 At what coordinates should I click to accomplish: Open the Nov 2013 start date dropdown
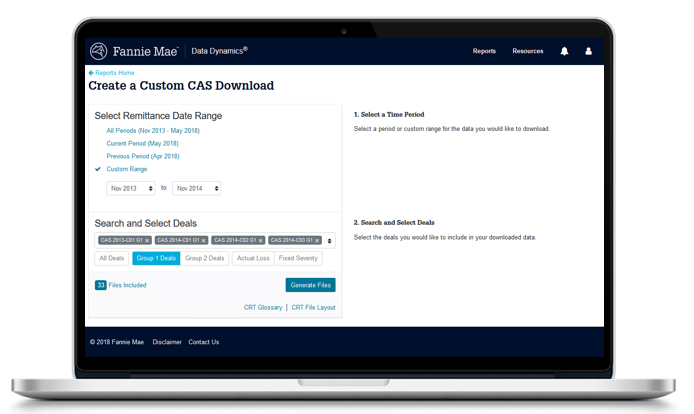click(x=131, y=188)
